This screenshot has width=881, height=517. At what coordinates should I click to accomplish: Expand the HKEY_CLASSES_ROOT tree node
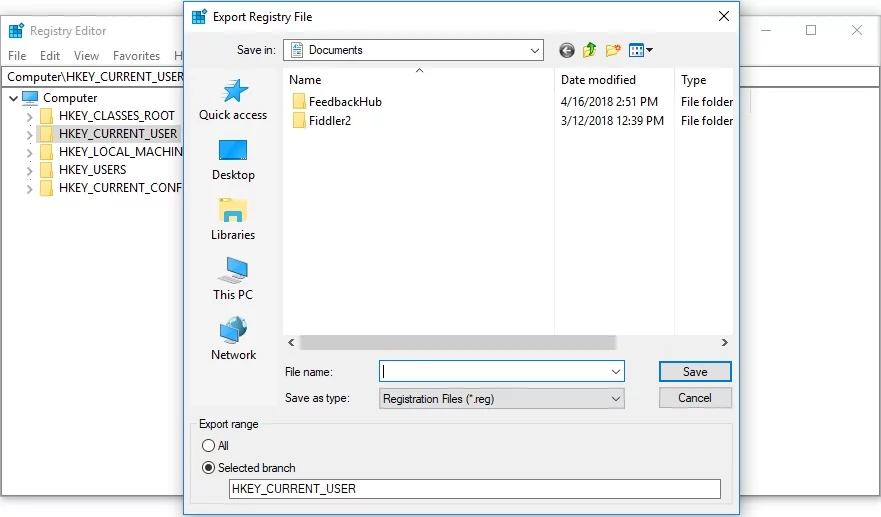30,116
